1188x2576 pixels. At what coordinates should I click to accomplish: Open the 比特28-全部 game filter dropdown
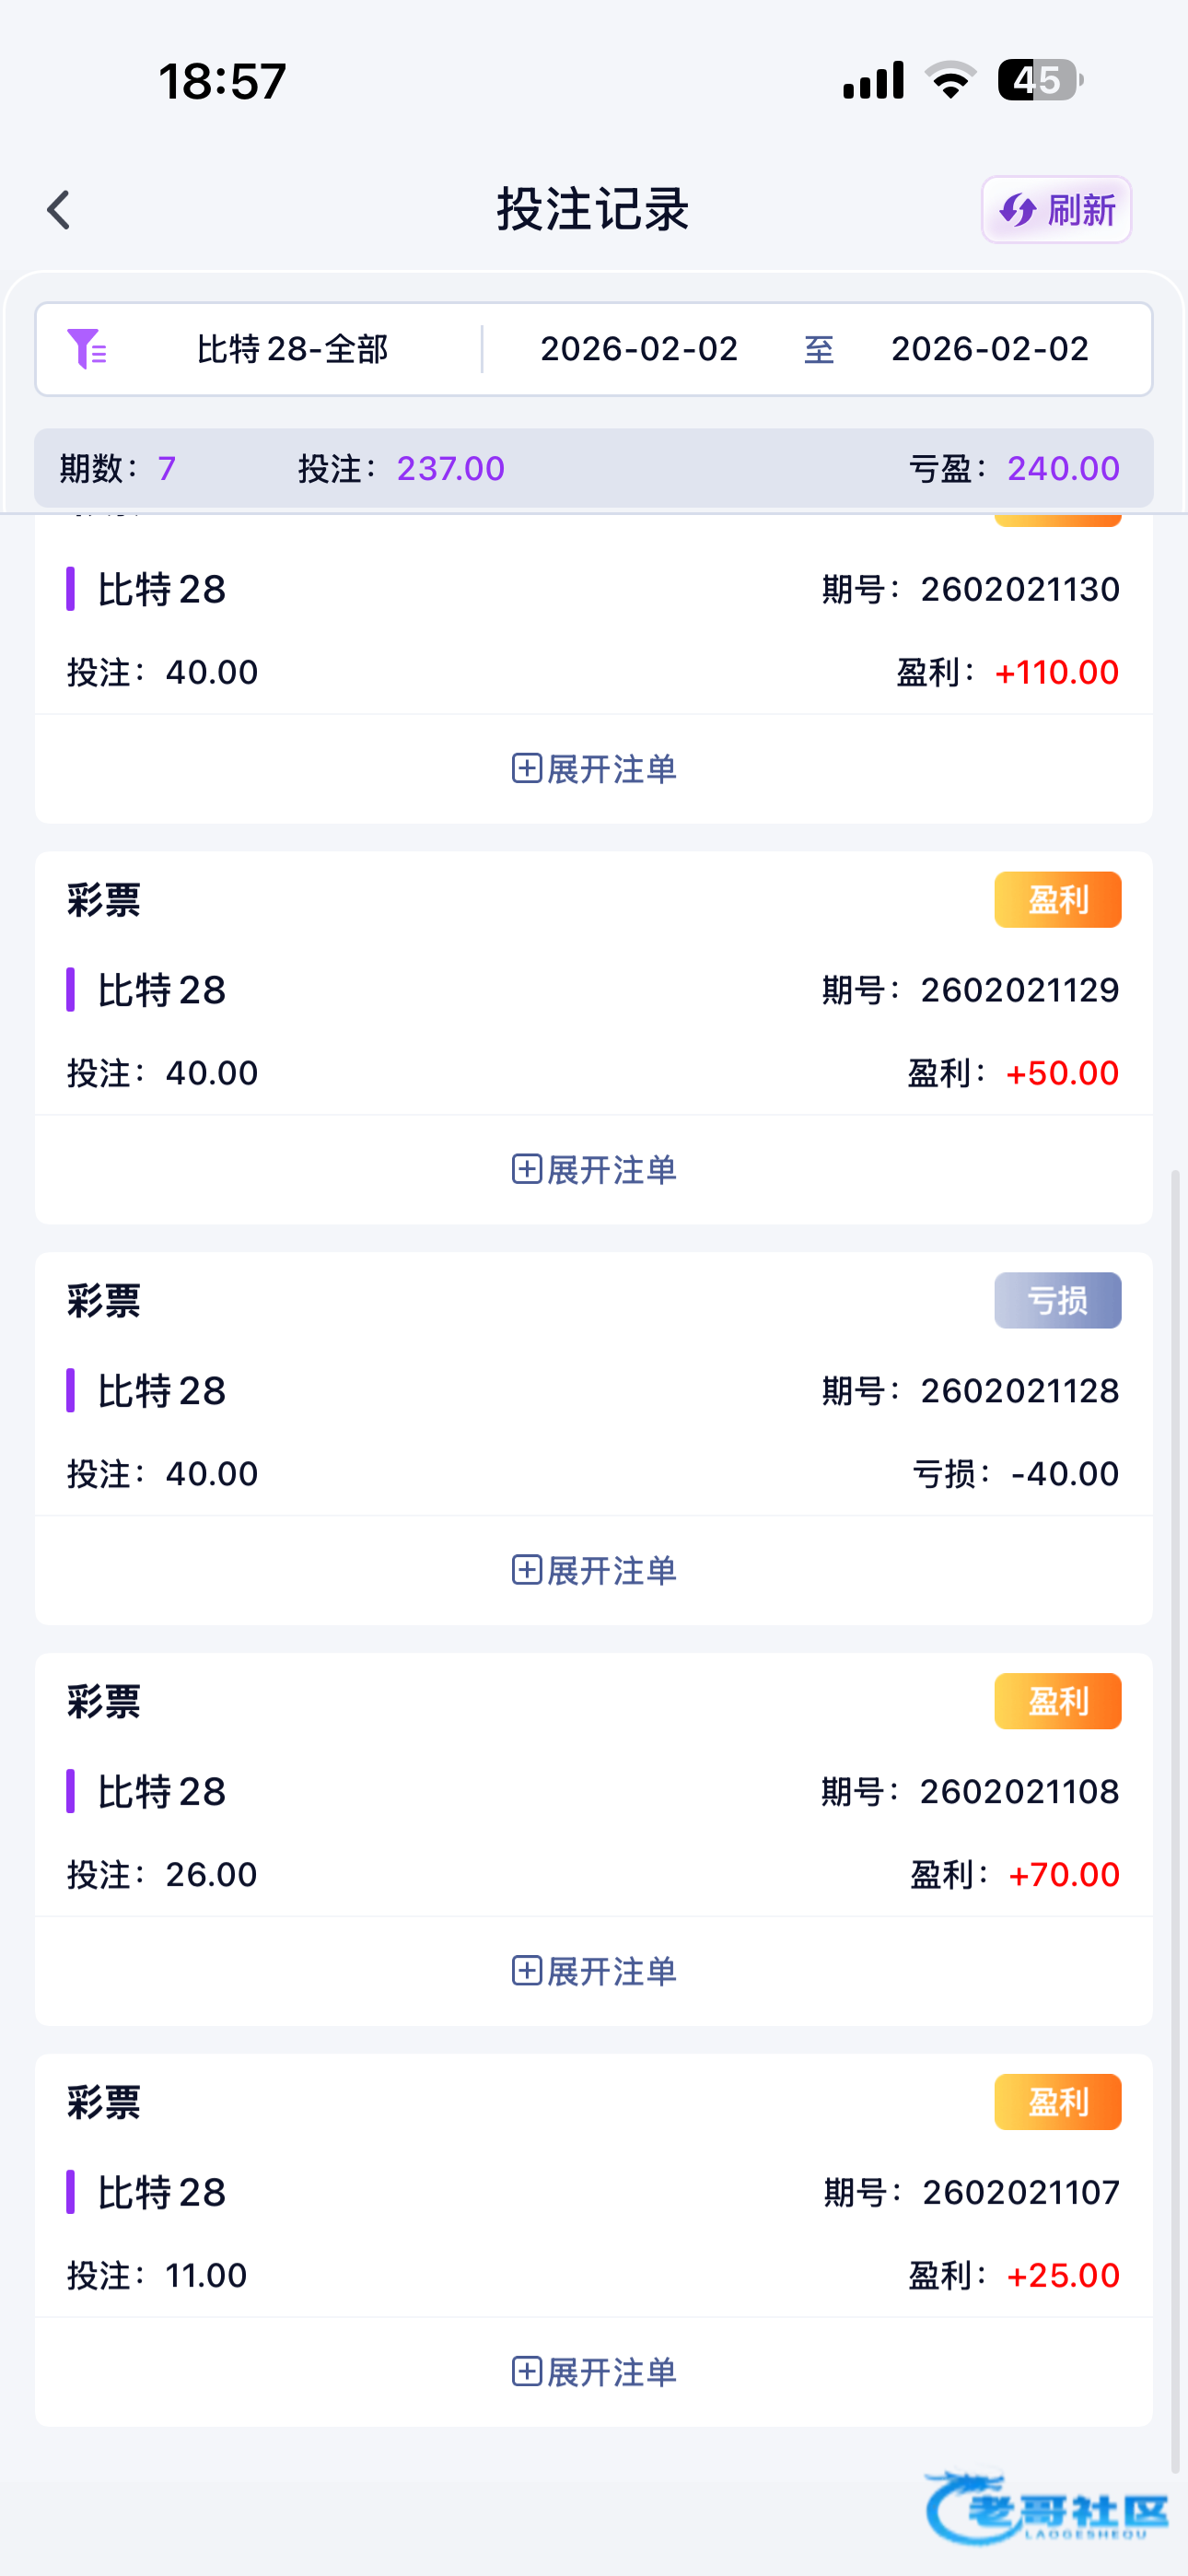[x=292, y=349]
